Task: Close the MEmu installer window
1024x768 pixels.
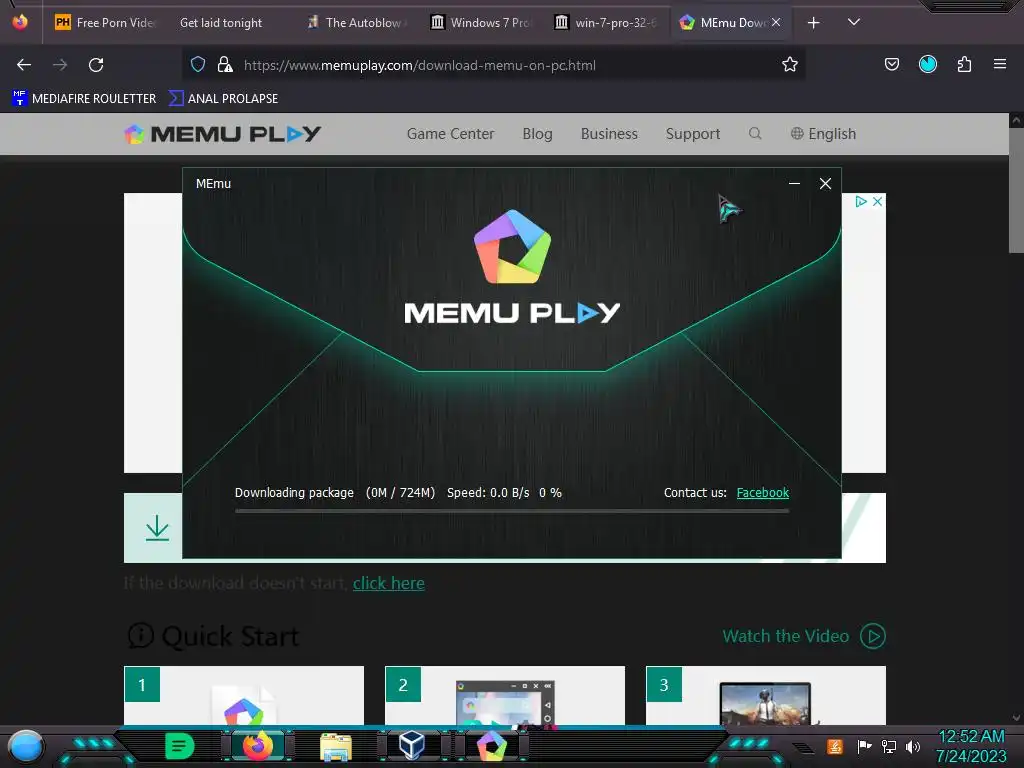Action: tap(825, 184)
